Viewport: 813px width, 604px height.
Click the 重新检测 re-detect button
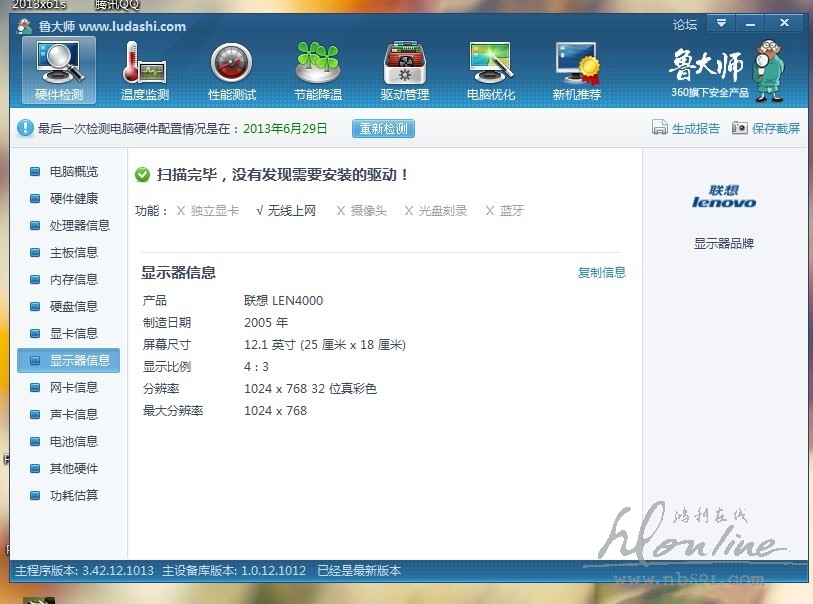click(383, 129)
